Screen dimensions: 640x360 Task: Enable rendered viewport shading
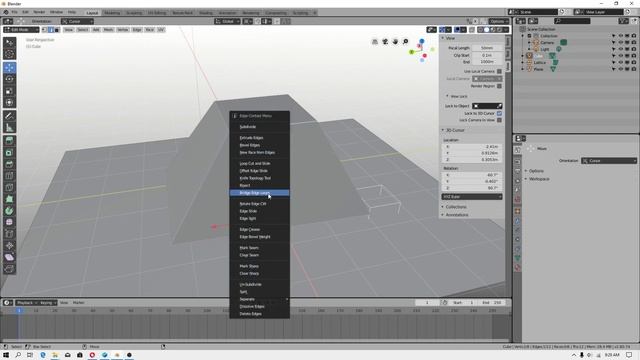point(499,29)
